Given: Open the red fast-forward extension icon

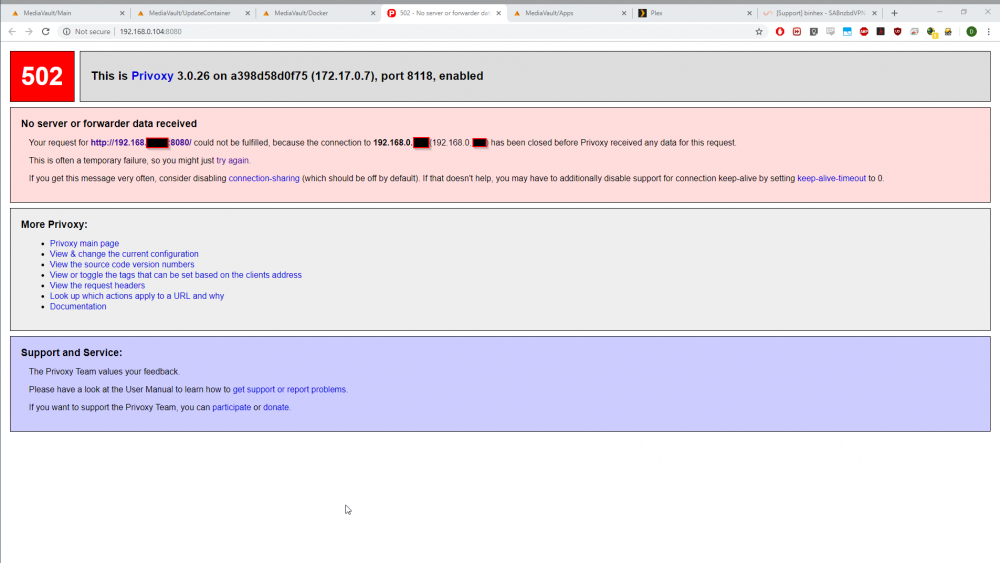Looking at the screenshot, I should pos(797,31).
